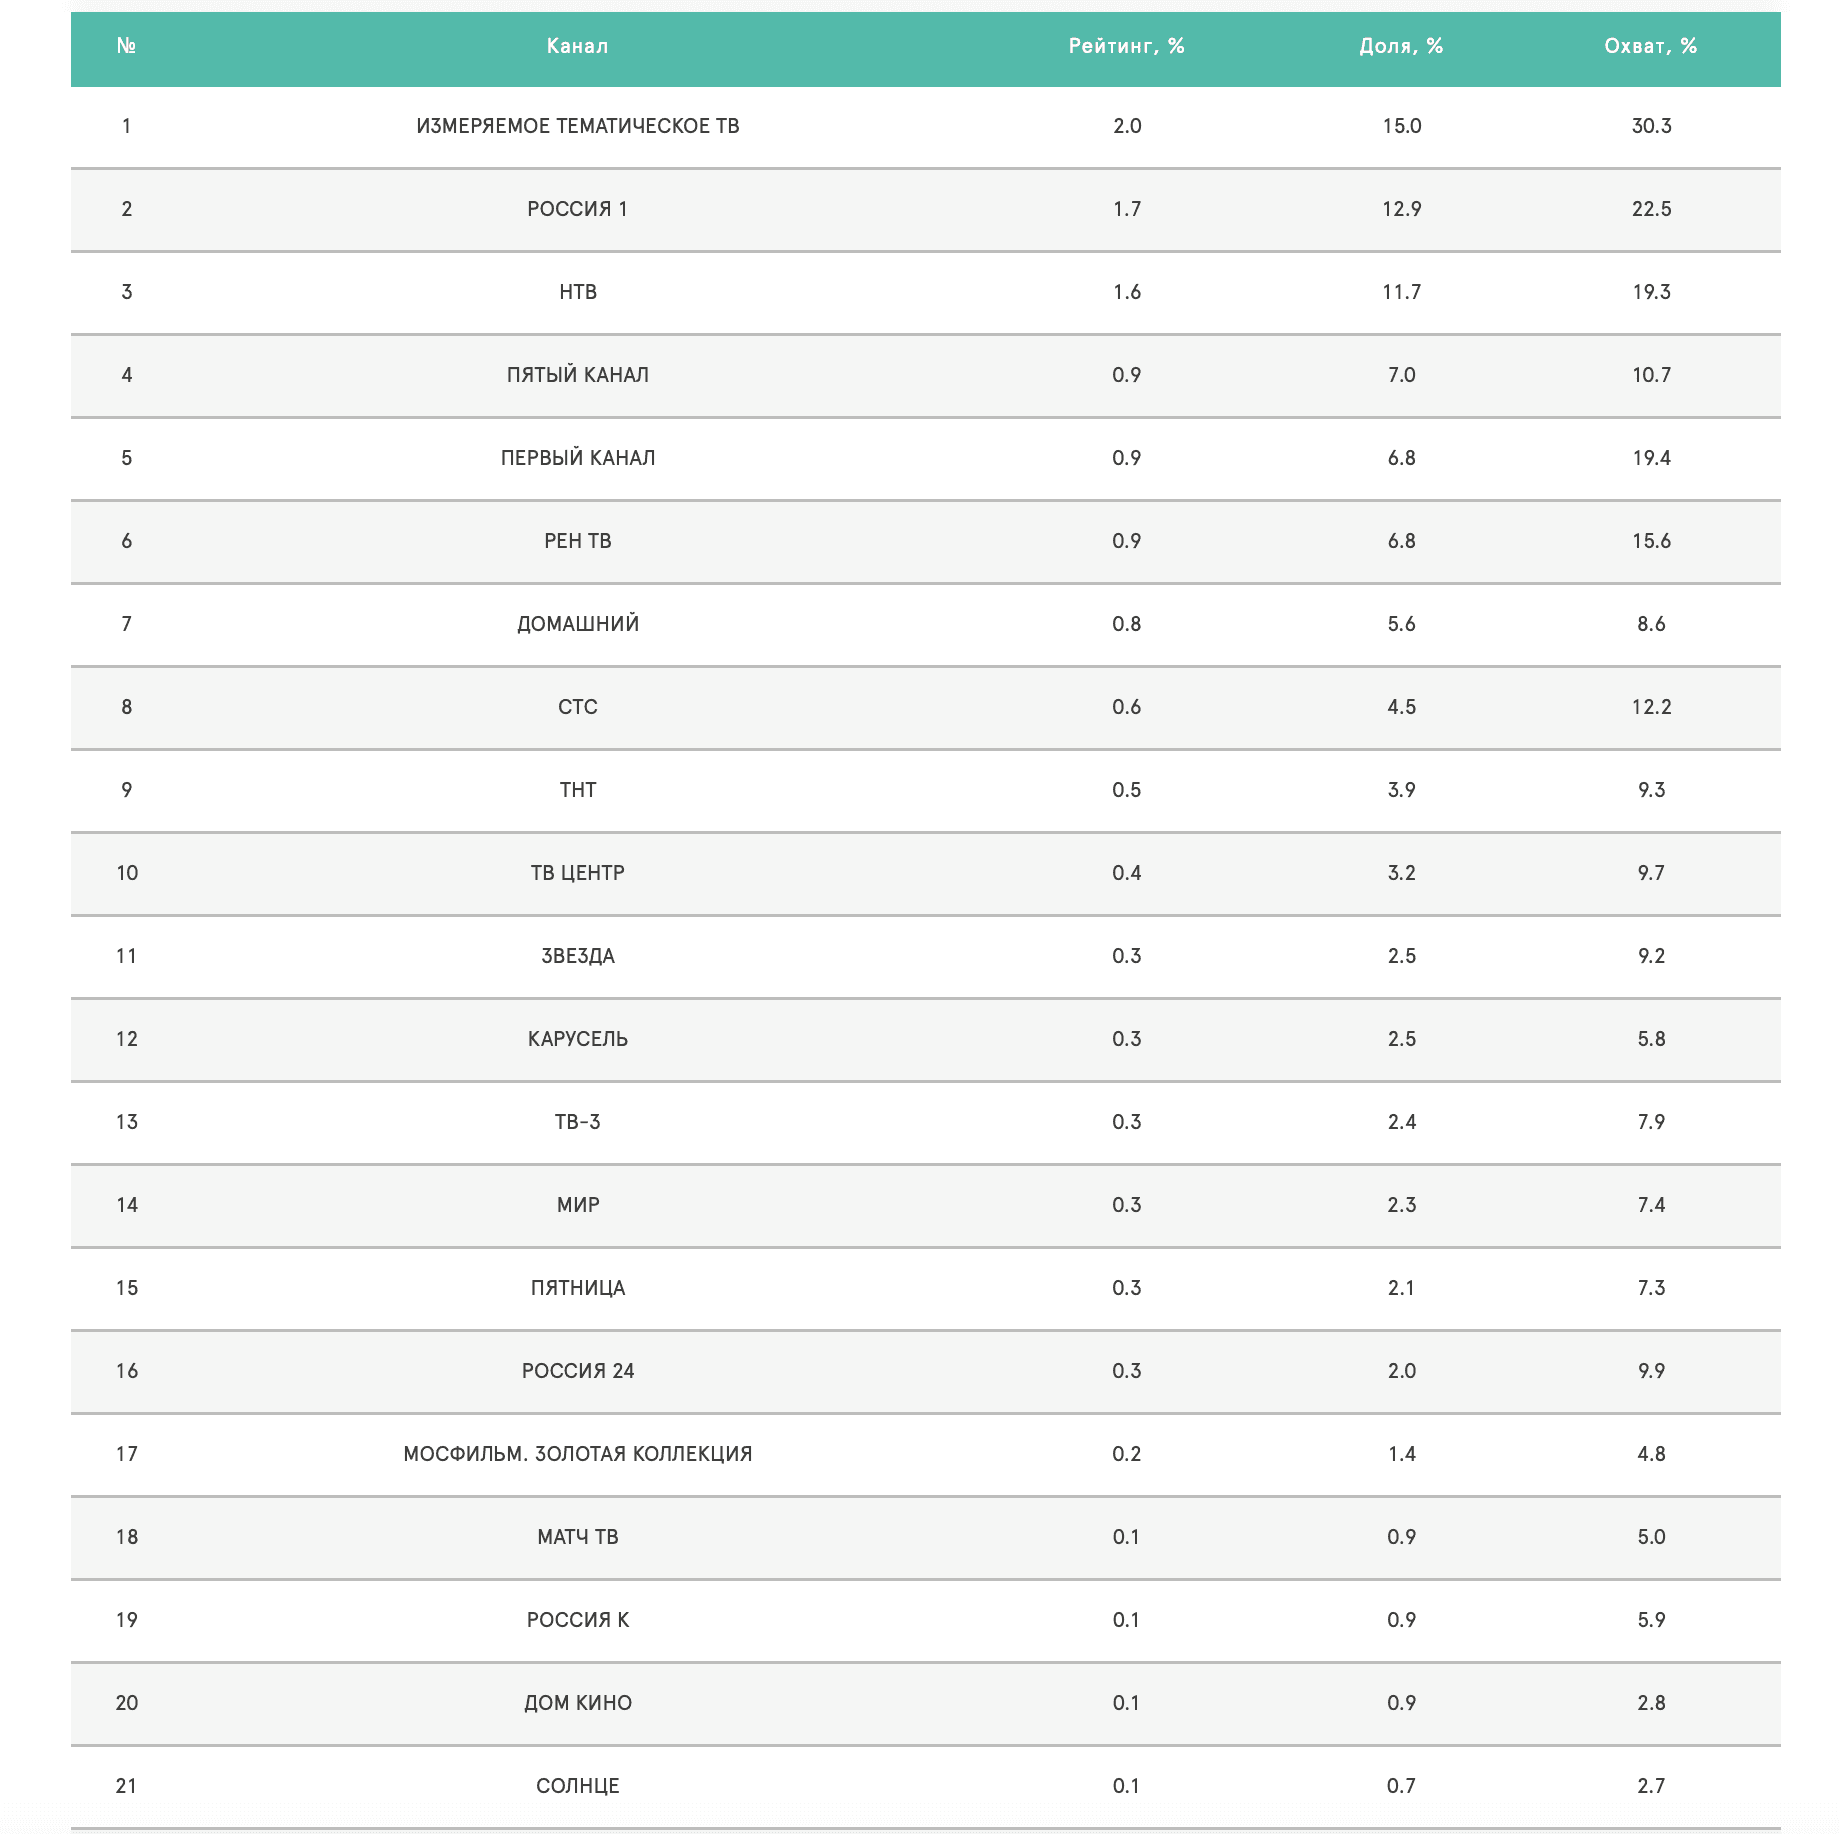Click the "Охват, %" column header

pos(1651,46)
